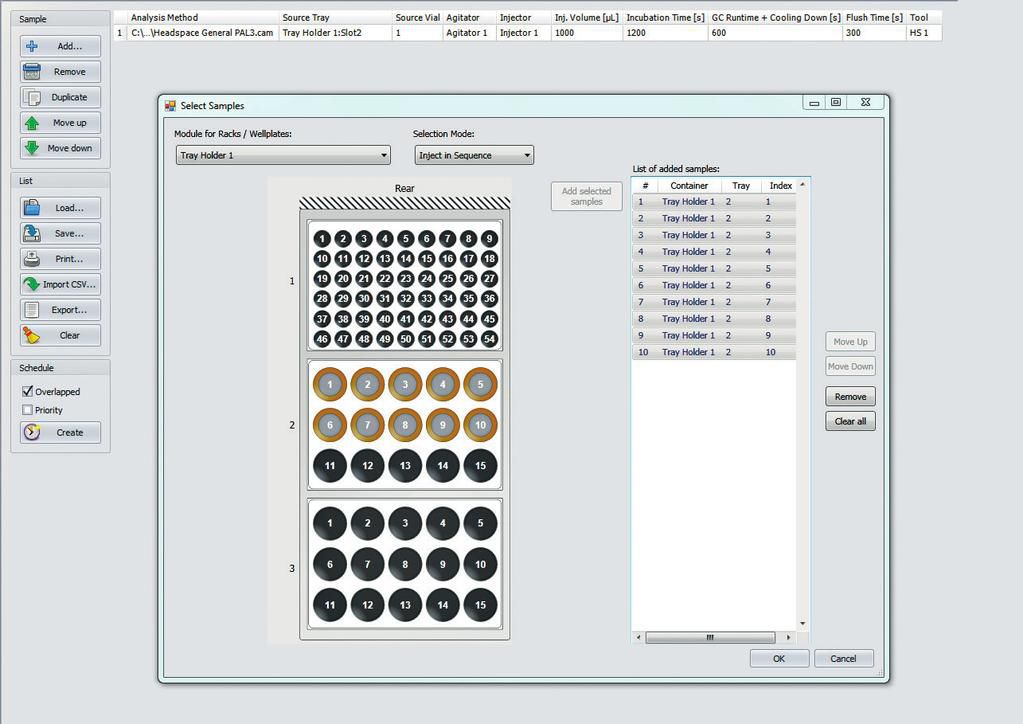This screenshot has width=1023, height=724.
Task: Click the Clear all button
Action: [848, 420]
